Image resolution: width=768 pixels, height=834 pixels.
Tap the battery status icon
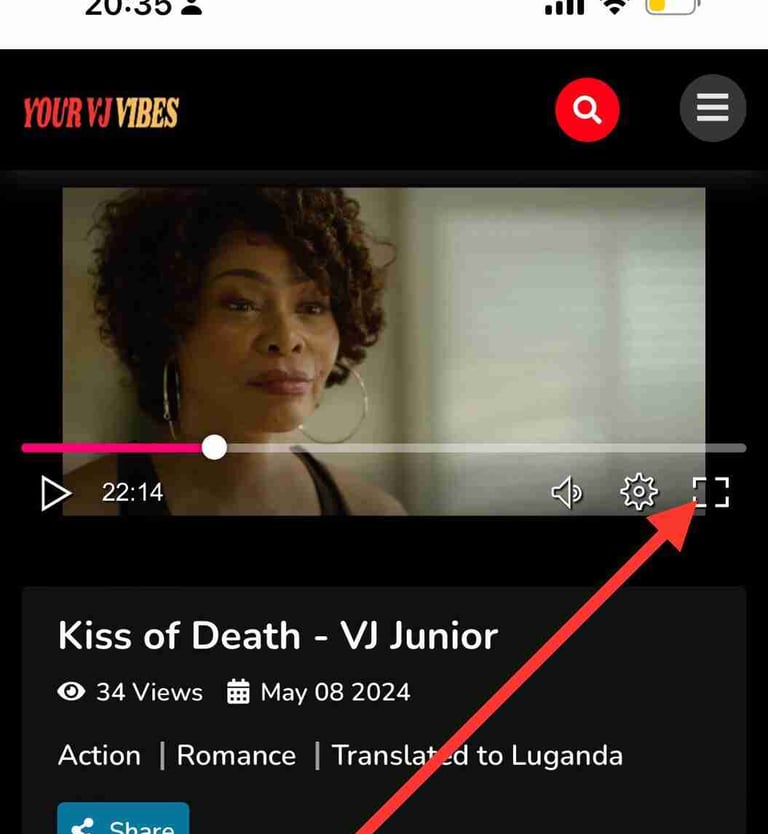[x=672, y=6]
